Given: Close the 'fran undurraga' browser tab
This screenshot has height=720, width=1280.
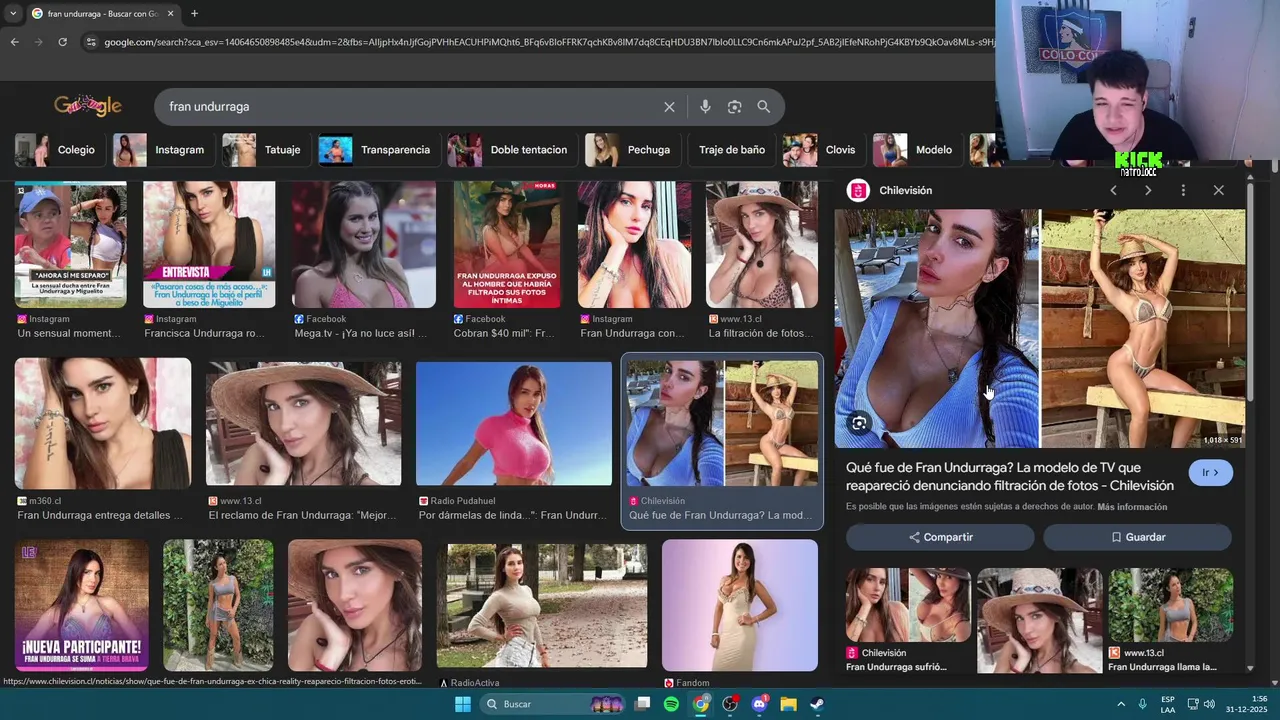Looking at the screenshot, I should point(170,13).
